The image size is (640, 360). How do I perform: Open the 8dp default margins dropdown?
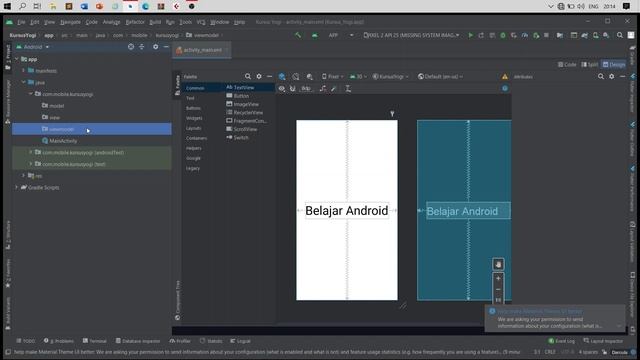click(x=307, y=89)
